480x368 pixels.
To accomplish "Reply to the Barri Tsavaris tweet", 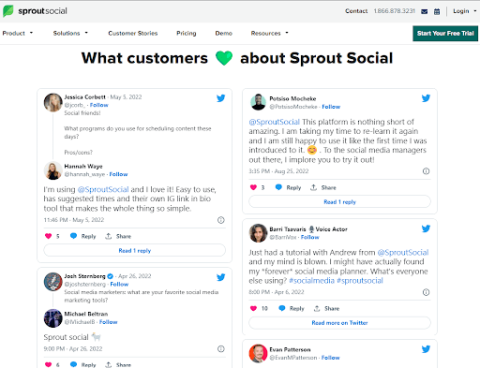I will pos(292,308).
